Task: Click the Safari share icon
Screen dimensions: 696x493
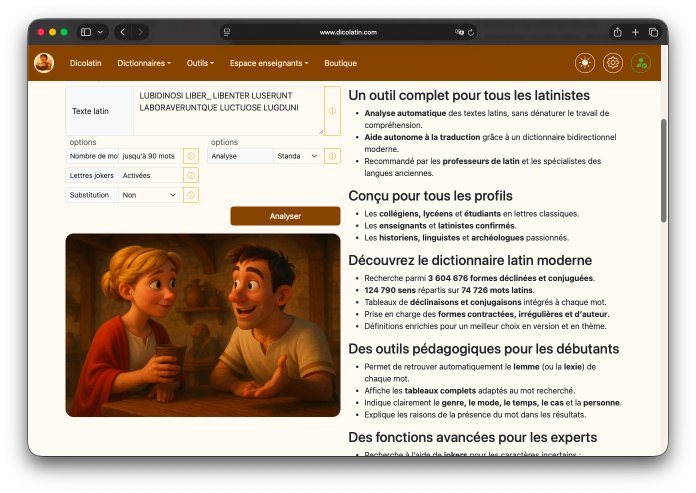Action: (617, 32)
